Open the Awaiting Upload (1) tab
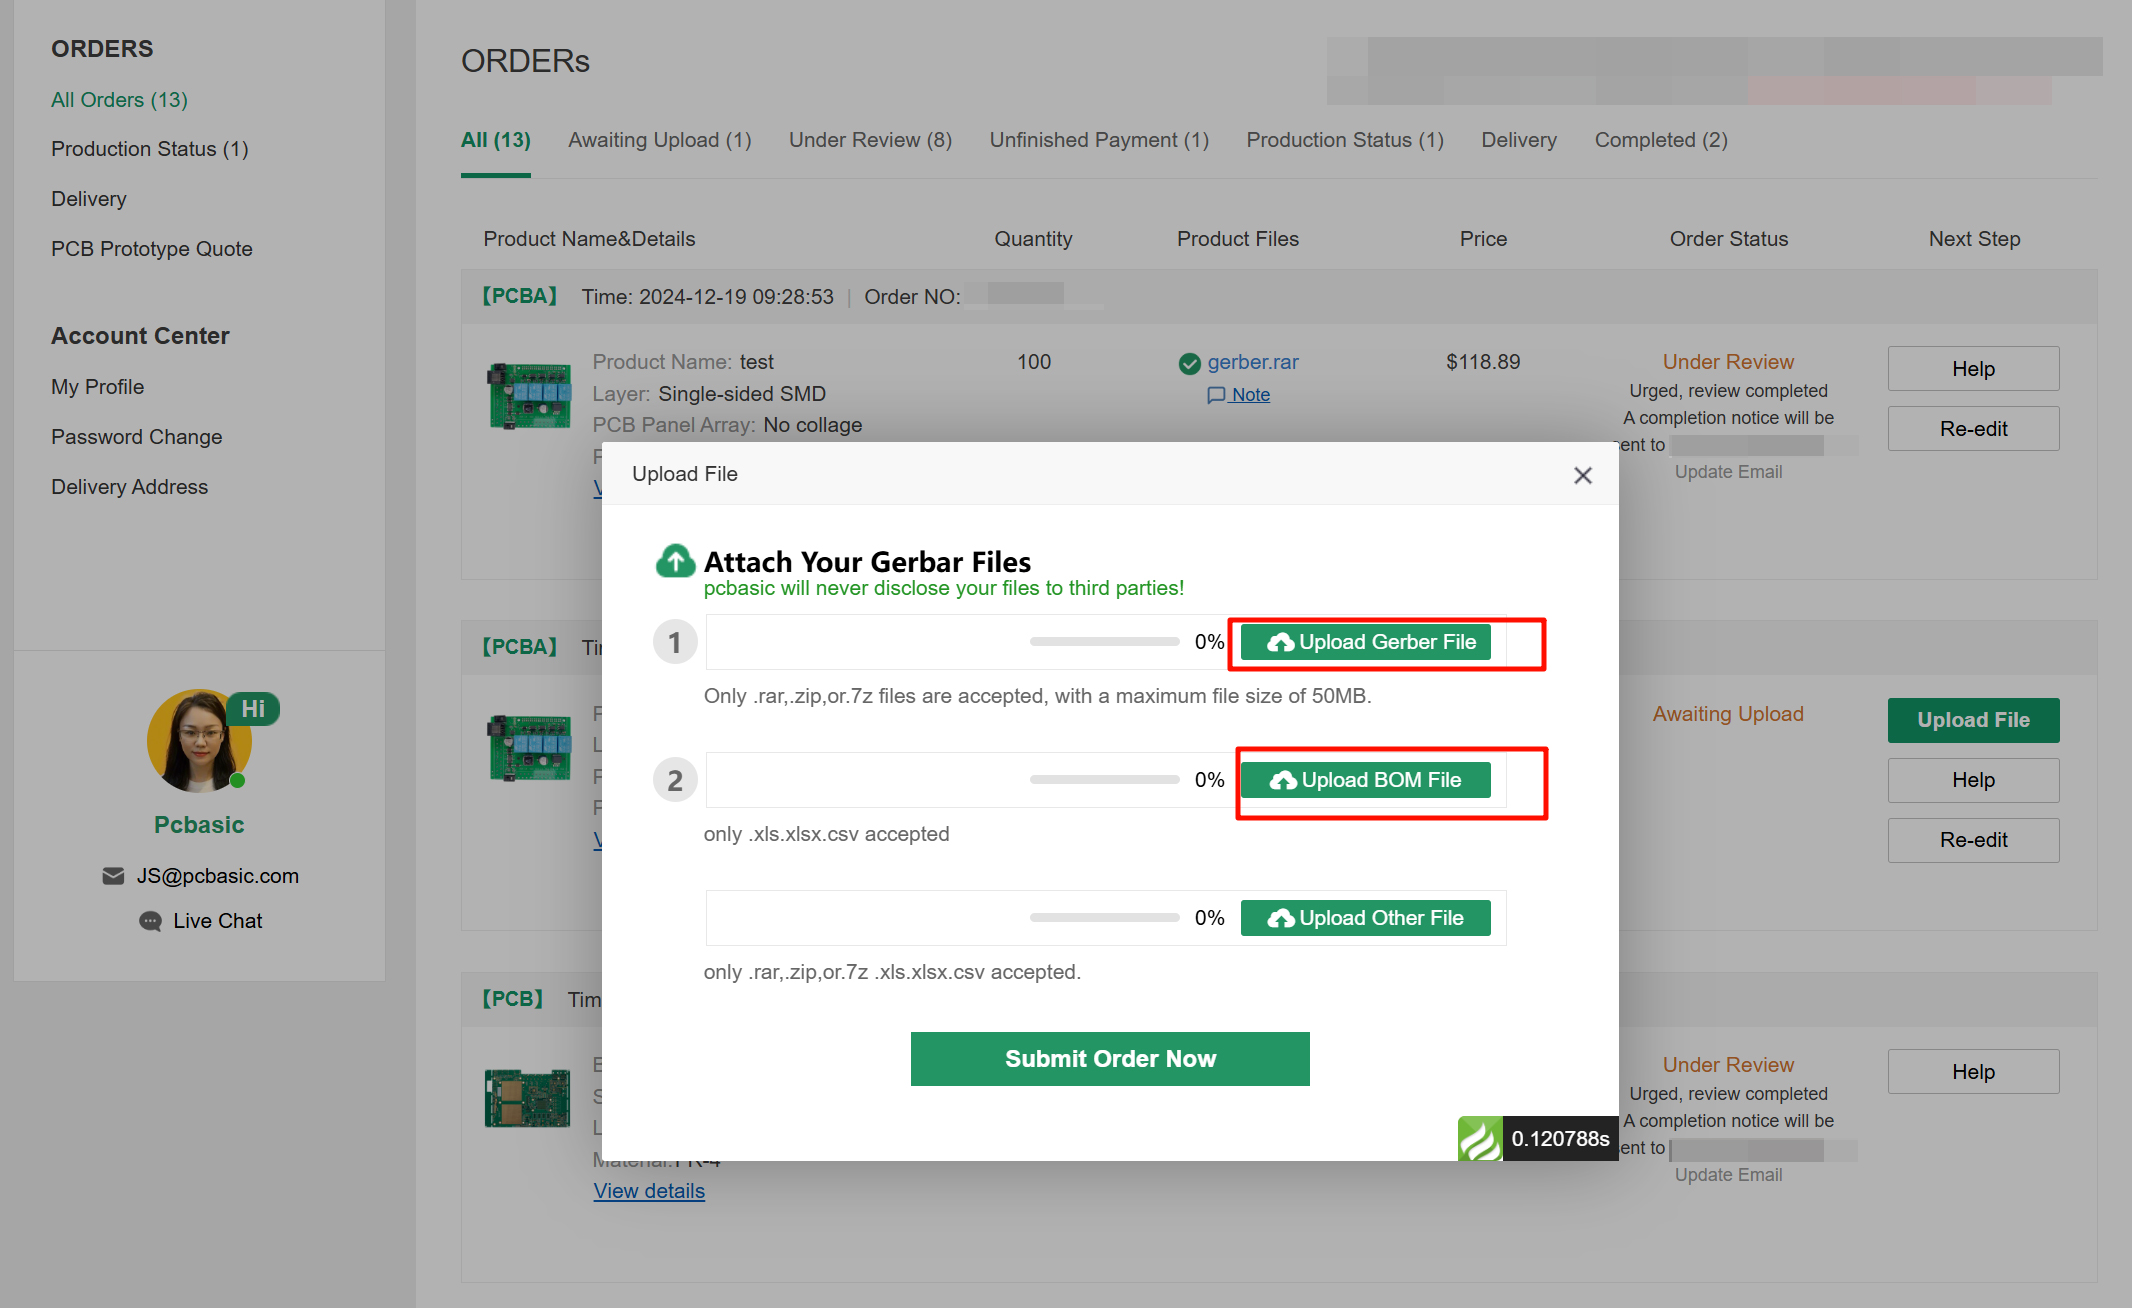Viewport: 2132px width, 1308px height. pyautogui.click(x=659, y=140)
